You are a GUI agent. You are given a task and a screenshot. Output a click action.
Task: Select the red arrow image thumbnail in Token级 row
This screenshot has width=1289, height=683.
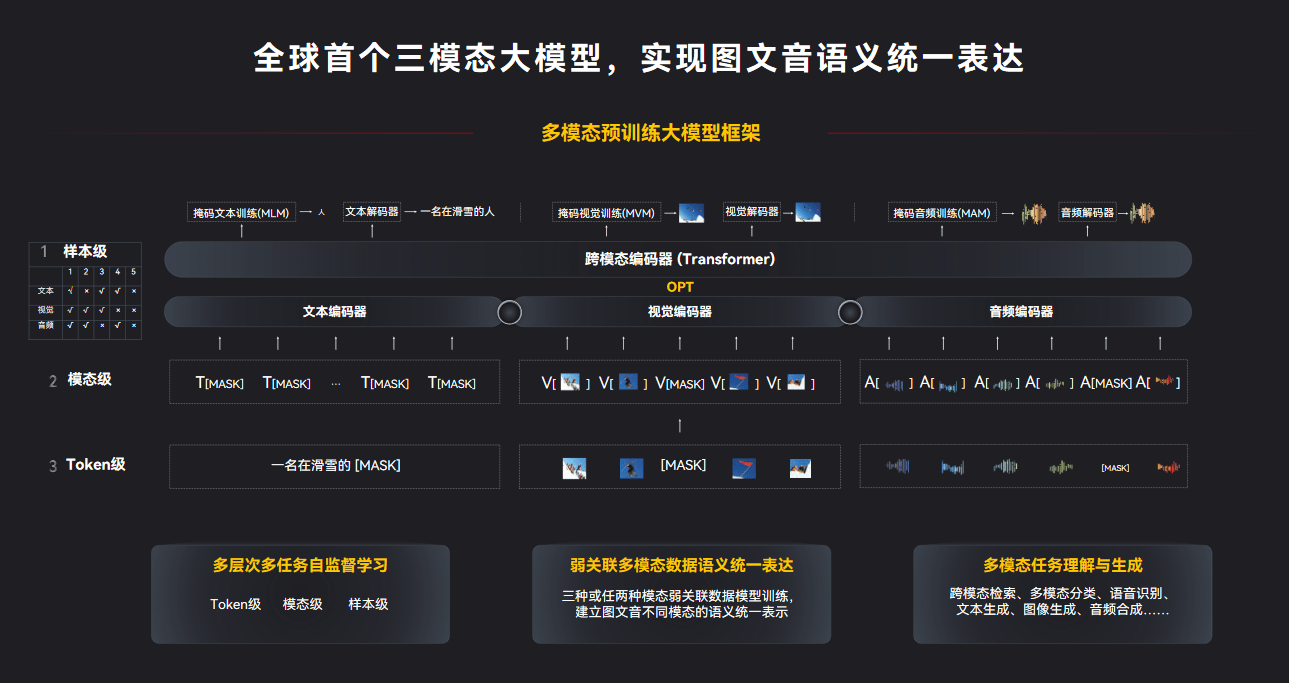click(x=743, y=466)
